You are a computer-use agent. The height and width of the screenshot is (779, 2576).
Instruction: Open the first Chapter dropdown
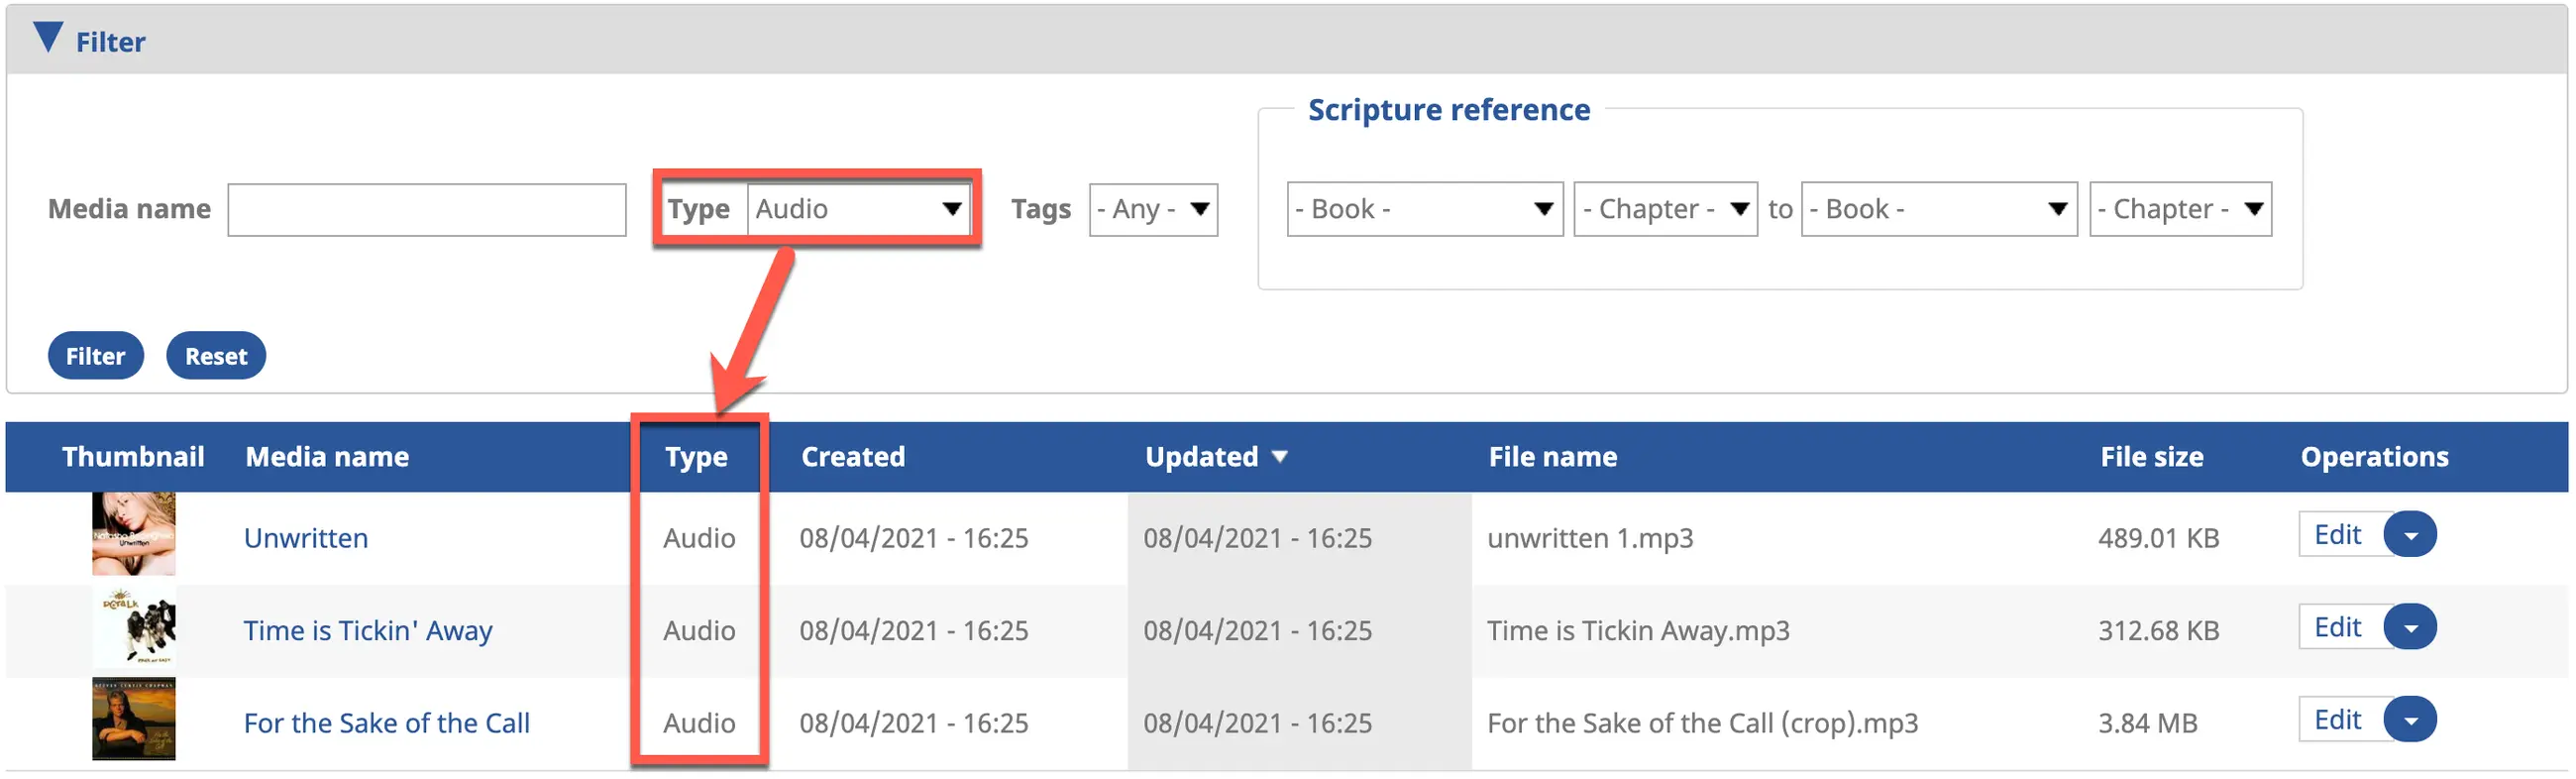tap(1664, 210)
